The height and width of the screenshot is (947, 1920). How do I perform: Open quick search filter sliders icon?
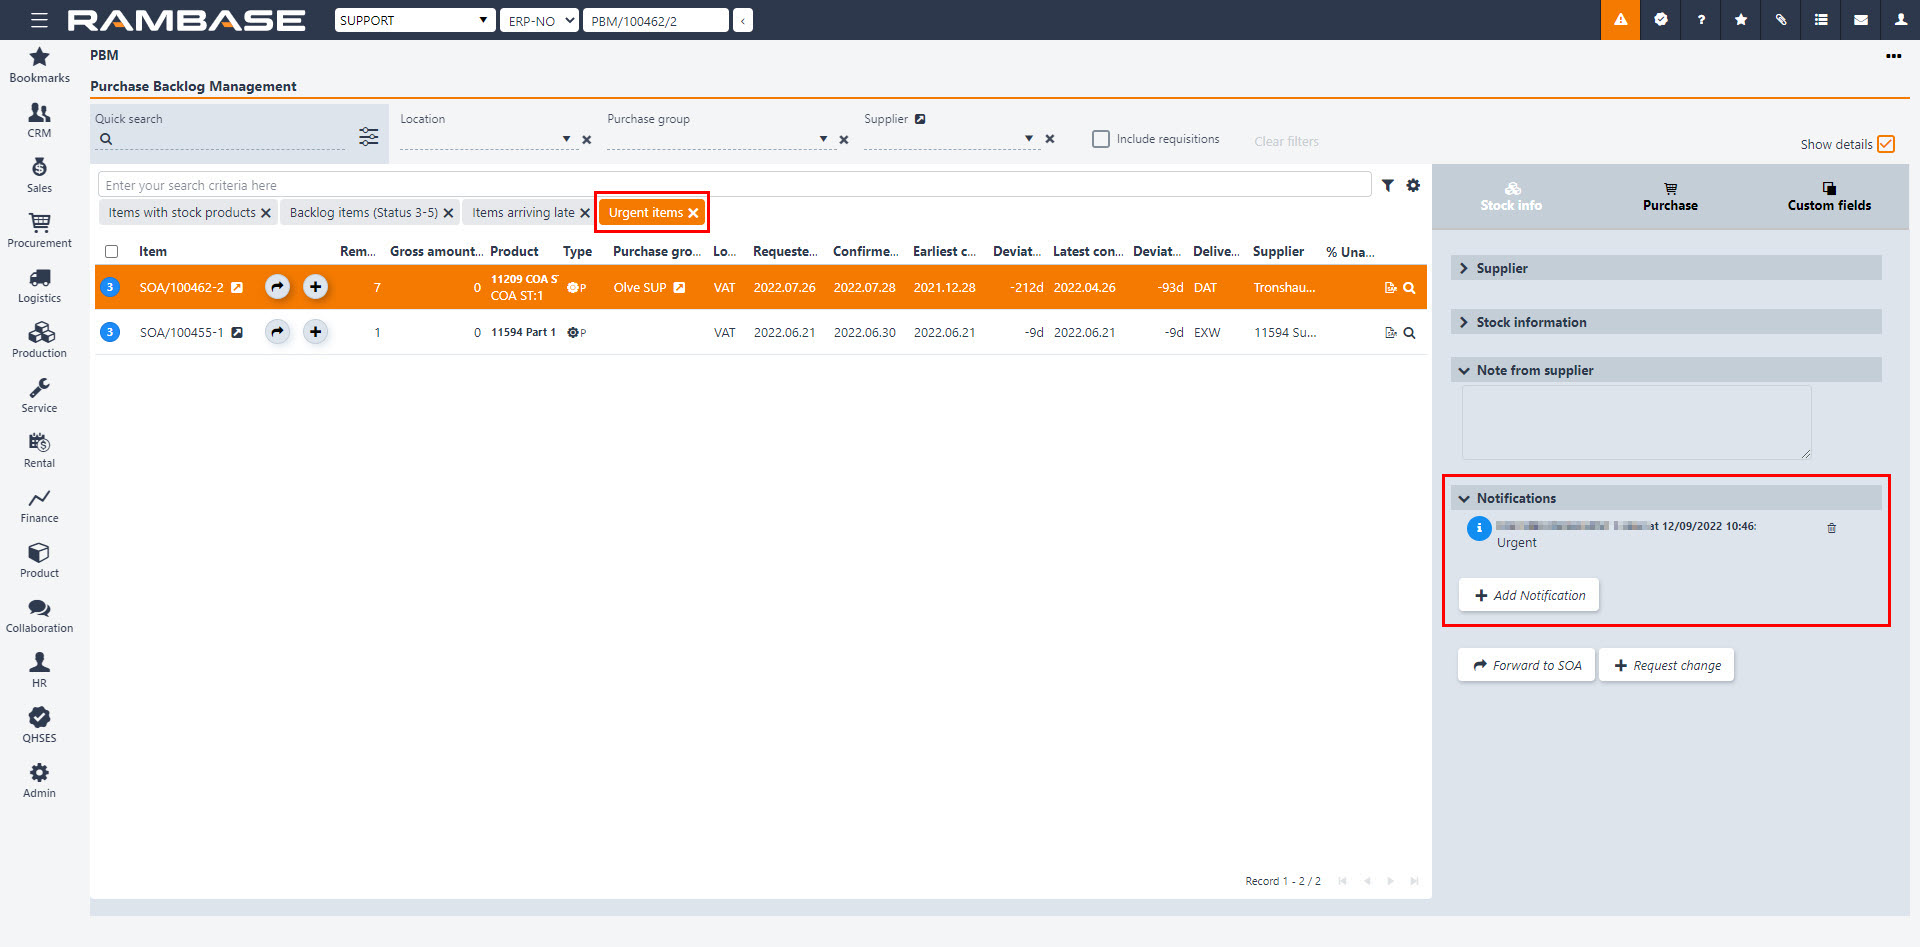click(369, 137)
